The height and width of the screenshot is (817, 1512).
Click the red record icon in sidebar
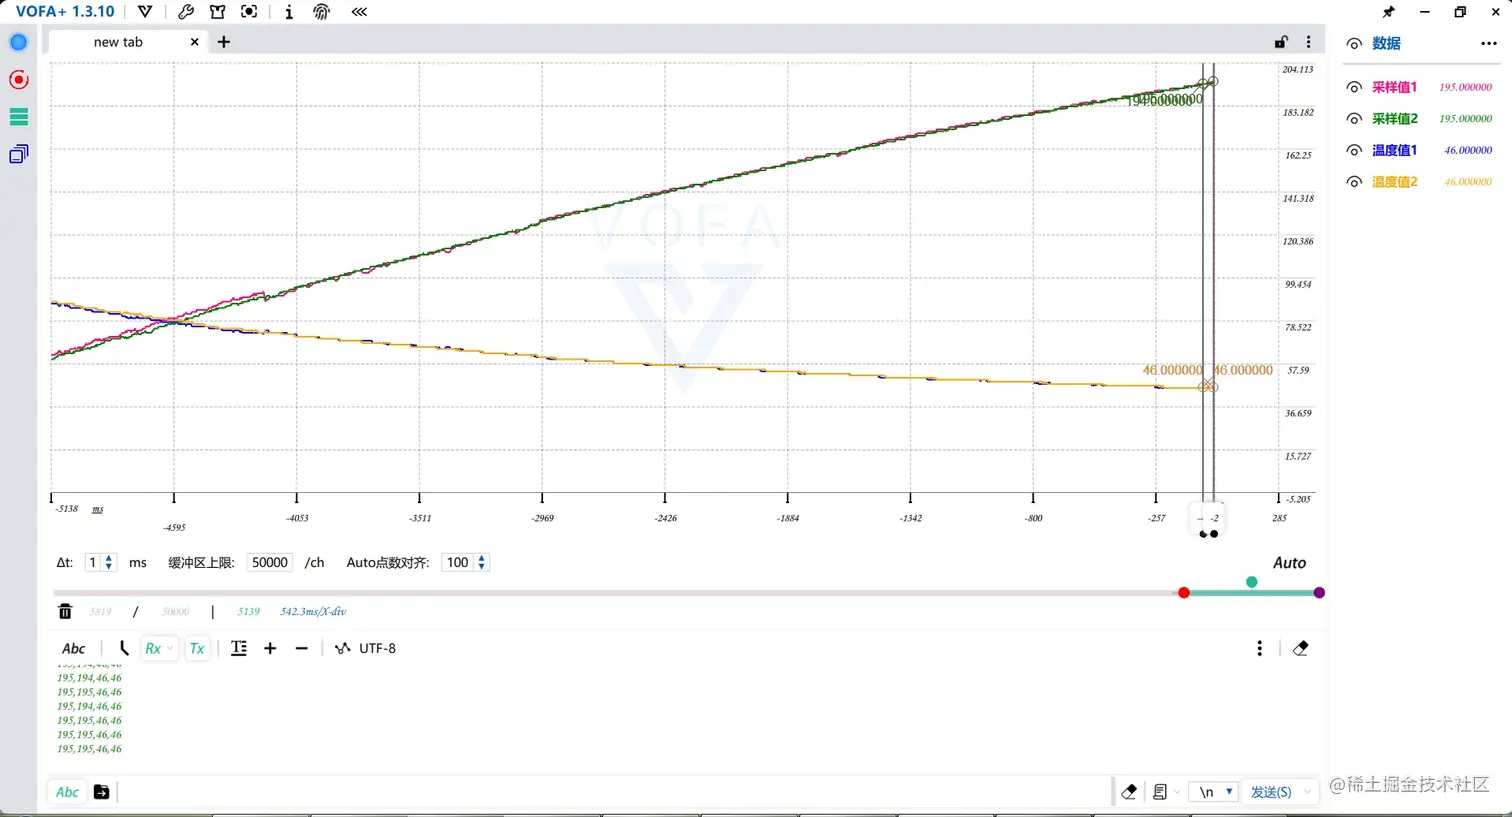[x=18, y=79]
